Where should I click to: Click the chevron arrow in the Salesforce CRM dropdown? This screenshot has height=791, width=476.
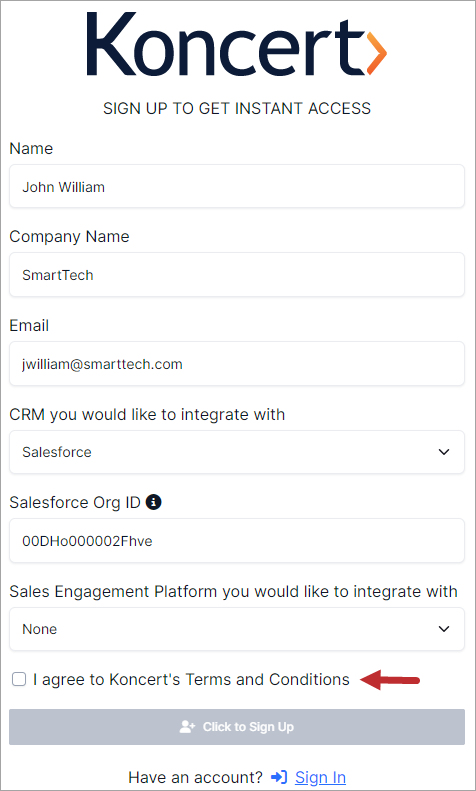click(x=444, y=452)
